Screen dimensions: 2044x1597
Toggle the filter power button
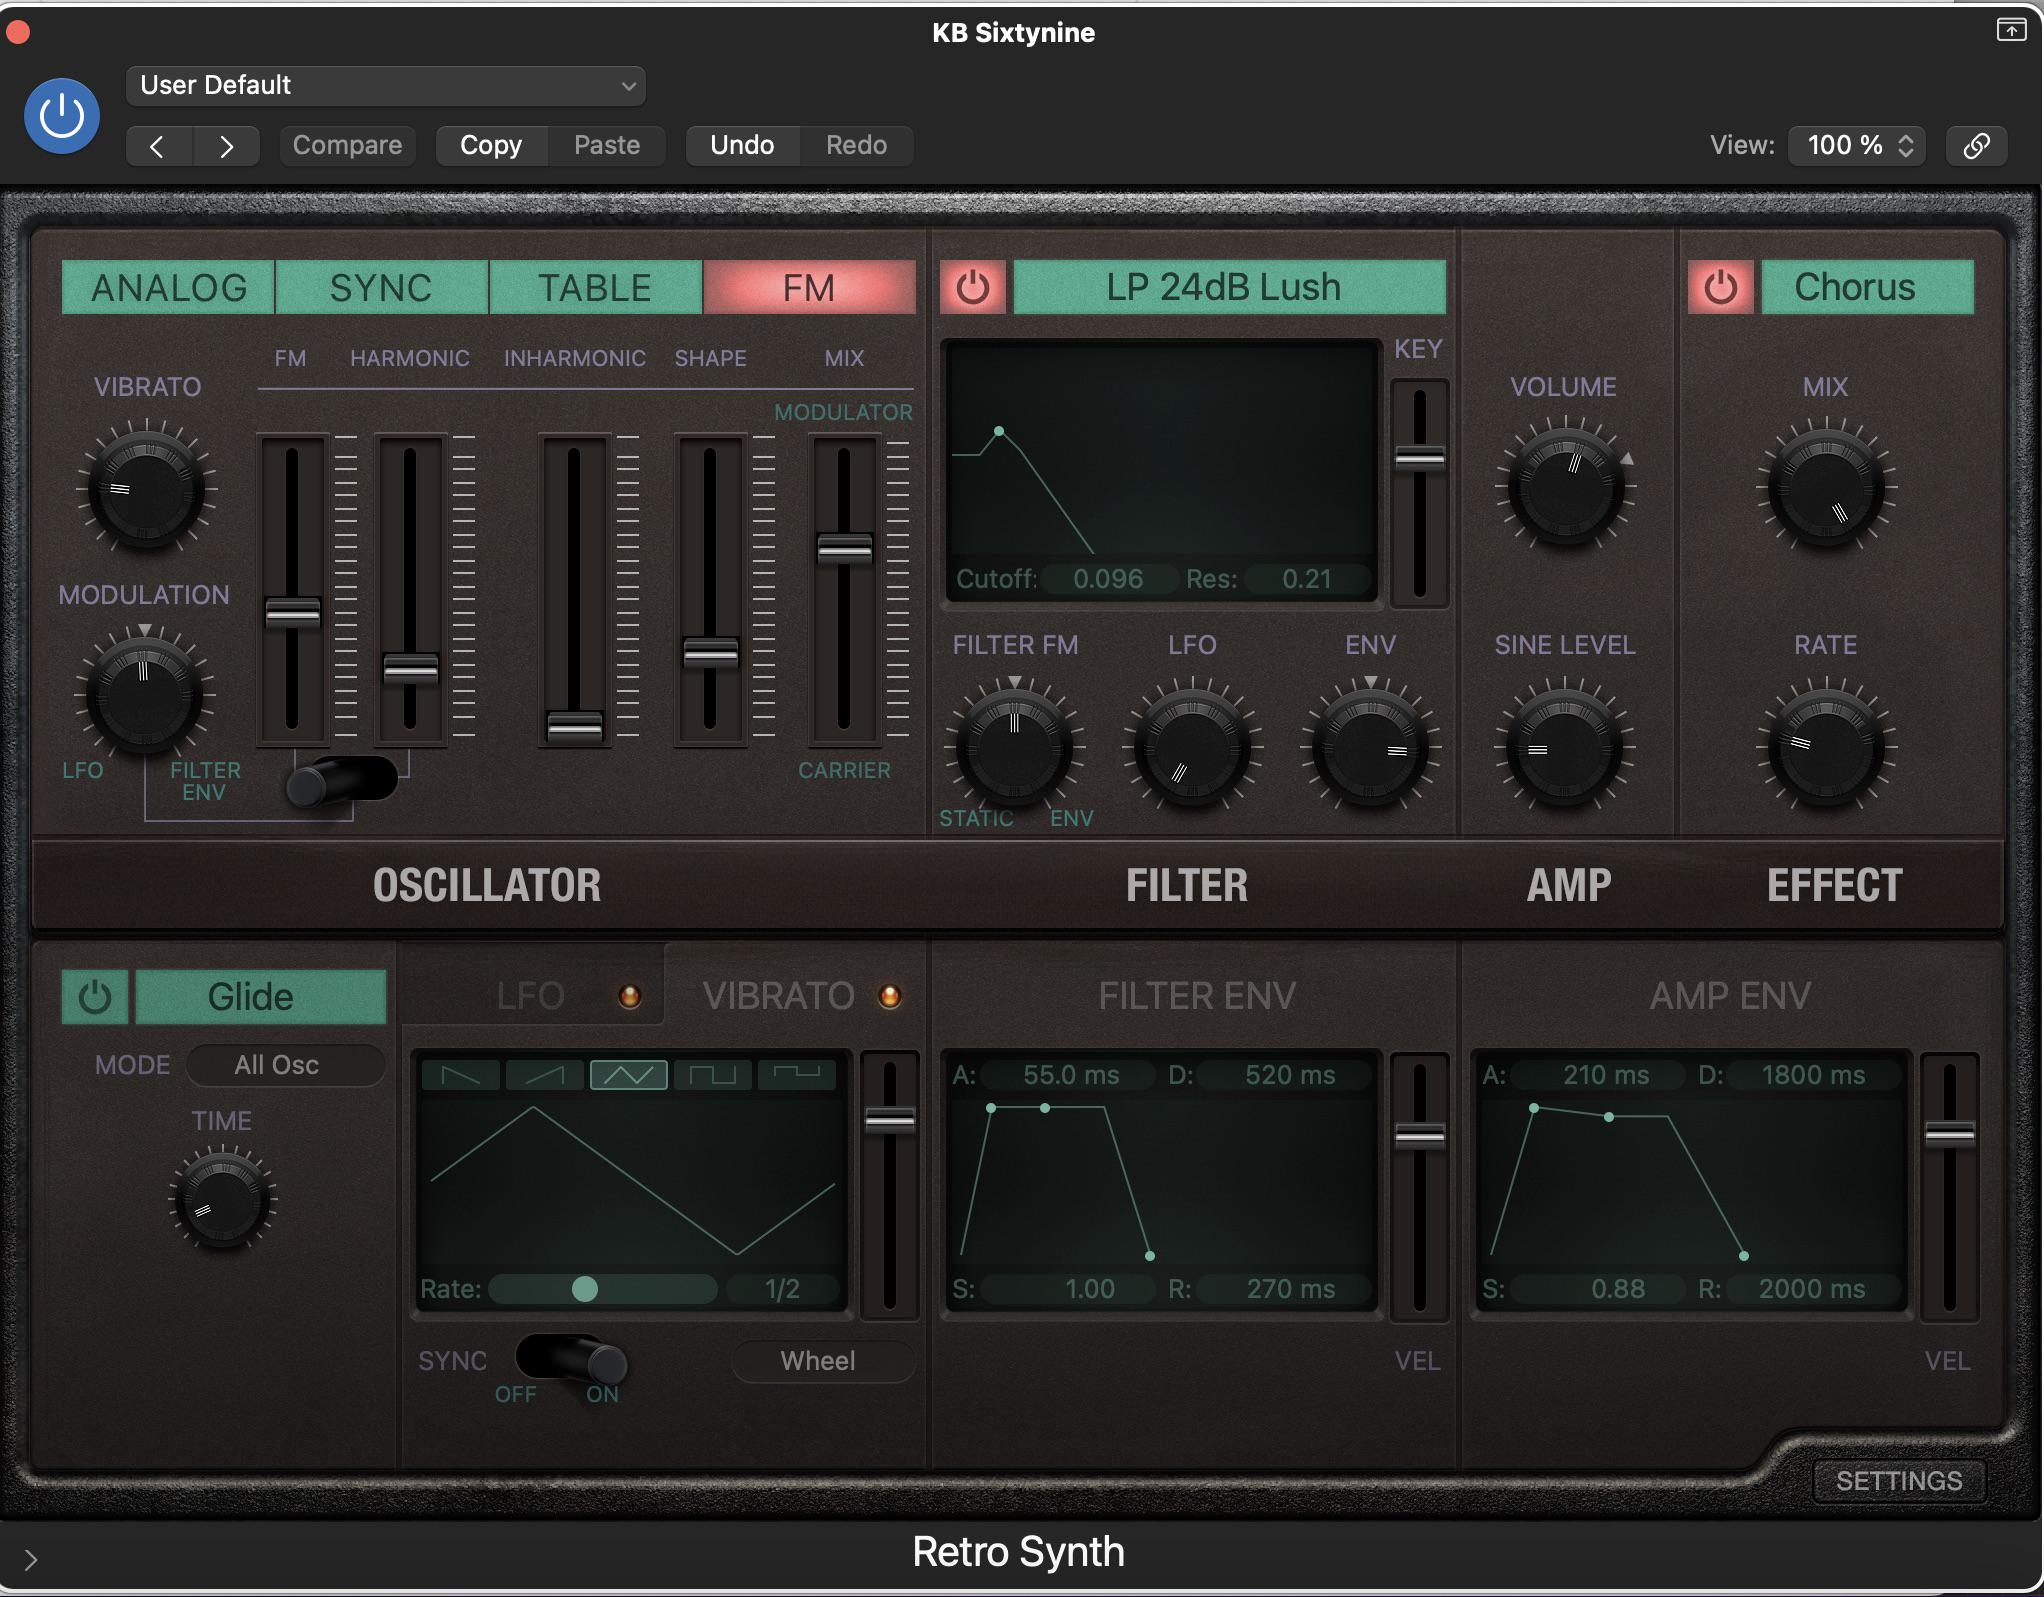pyautogui.click(x=972, y=288)
